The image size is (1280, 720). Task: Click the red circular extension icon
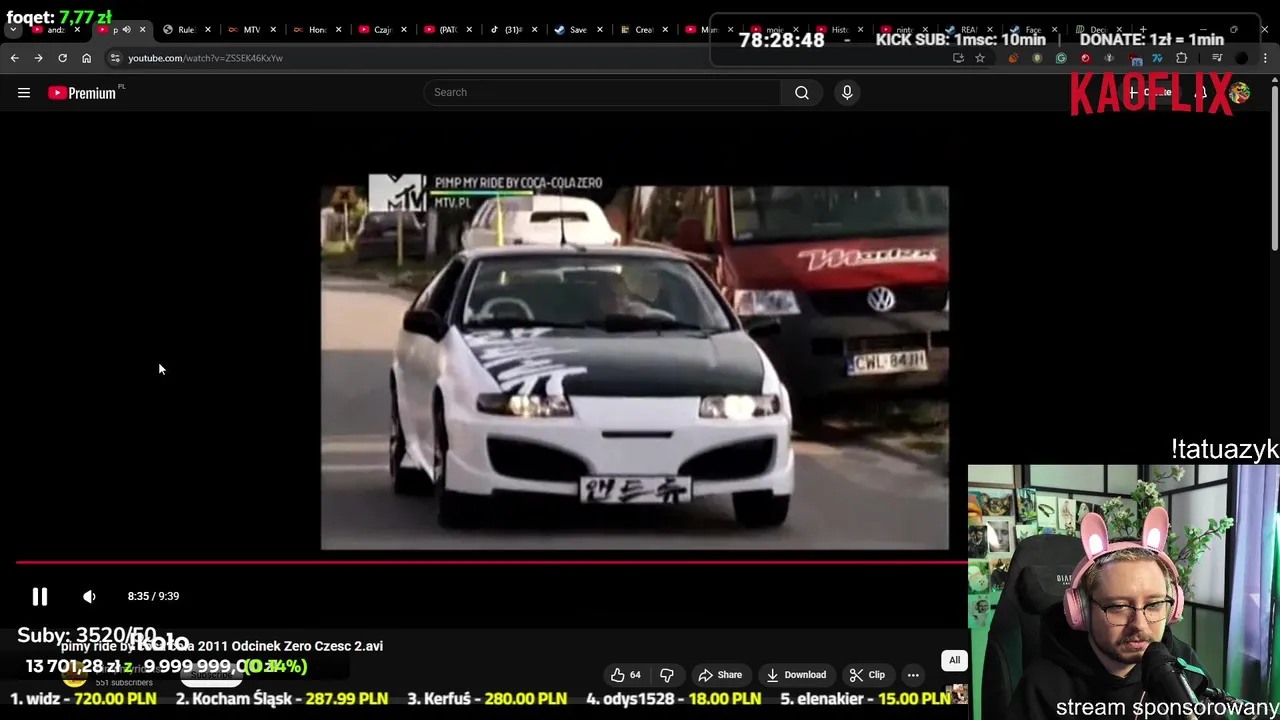(x=1085, y=58)
